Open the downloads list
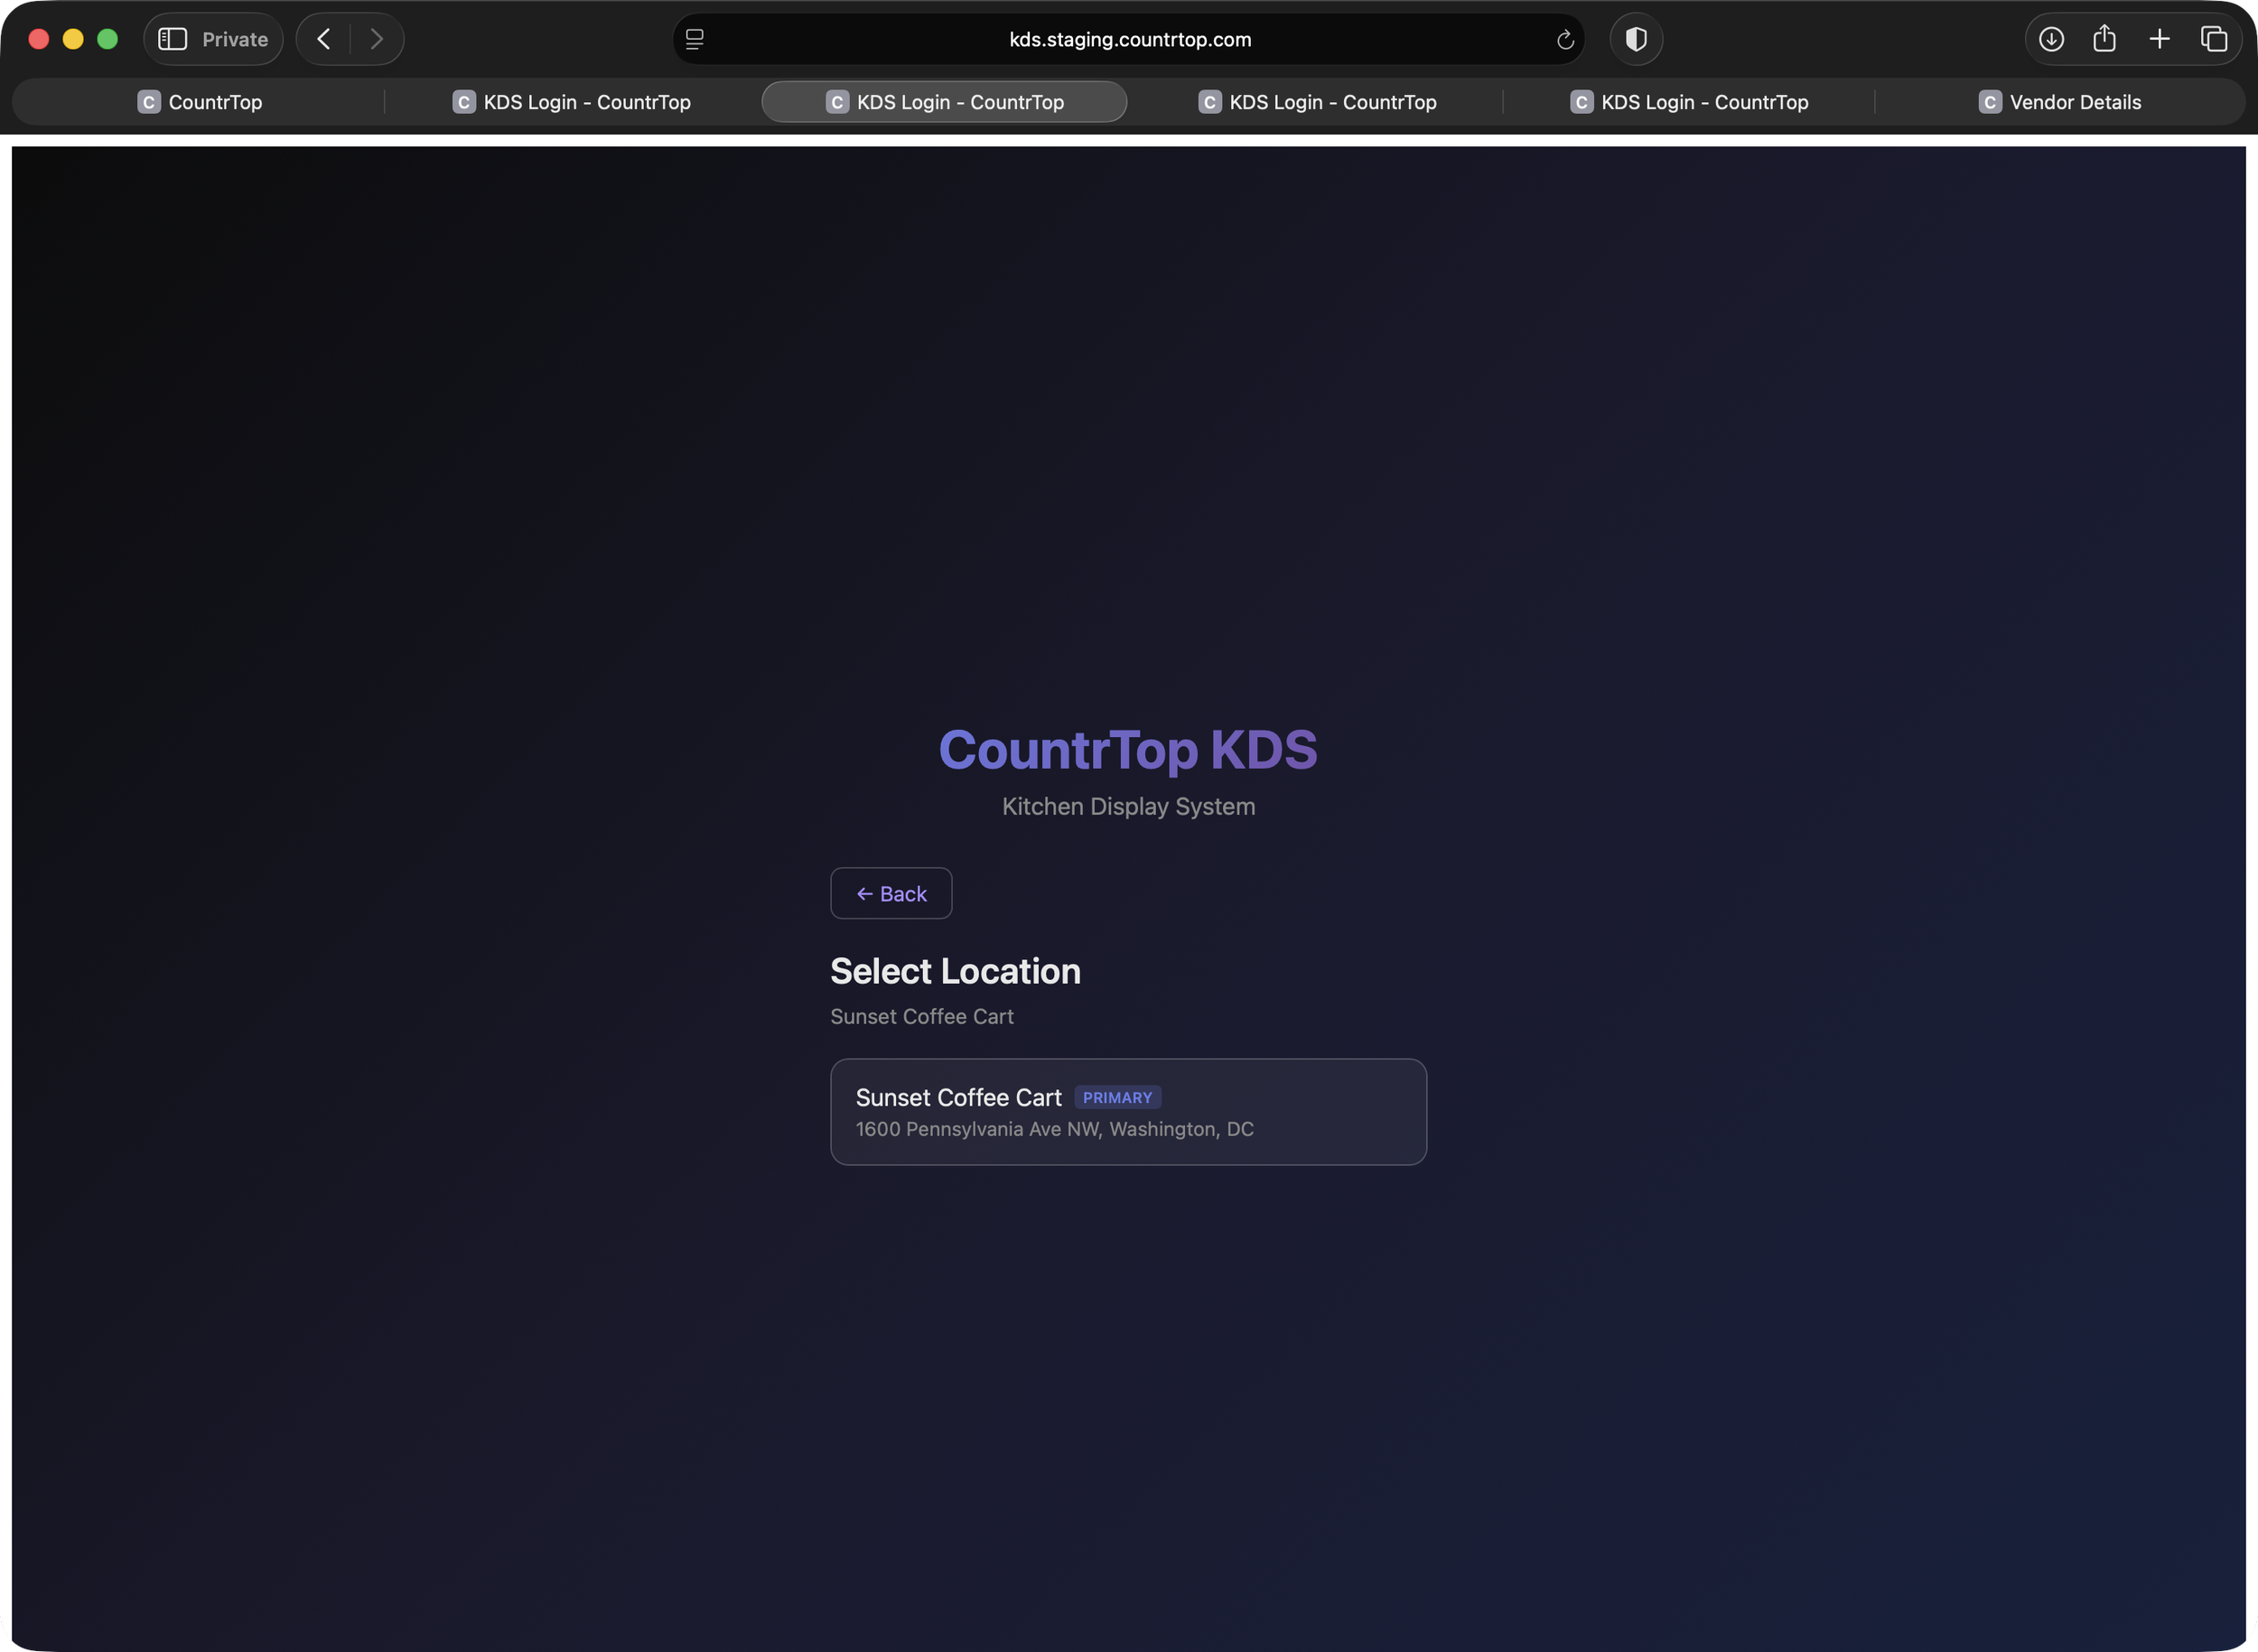Viewport: 2258px width, 1652px height. (x=2051, y=39)
